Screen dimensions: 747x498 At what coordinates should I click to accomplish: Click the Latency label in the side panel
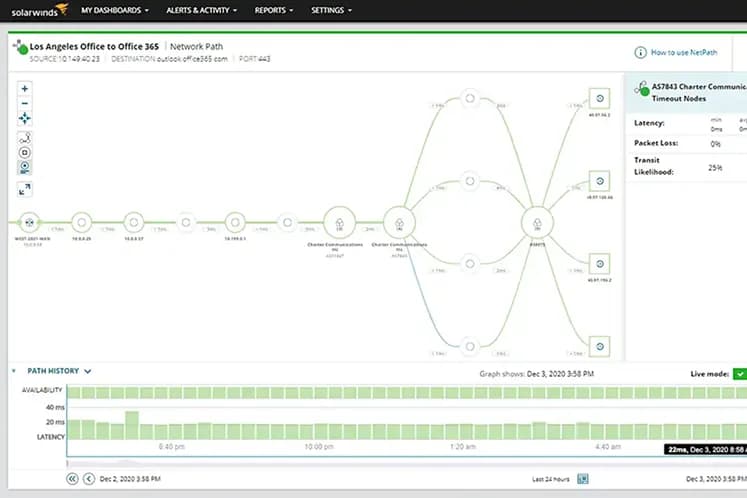649,123
